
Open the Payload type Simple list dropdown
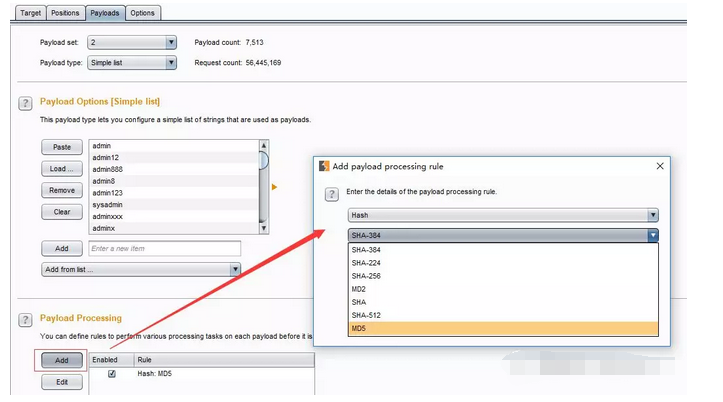(132, 63)
